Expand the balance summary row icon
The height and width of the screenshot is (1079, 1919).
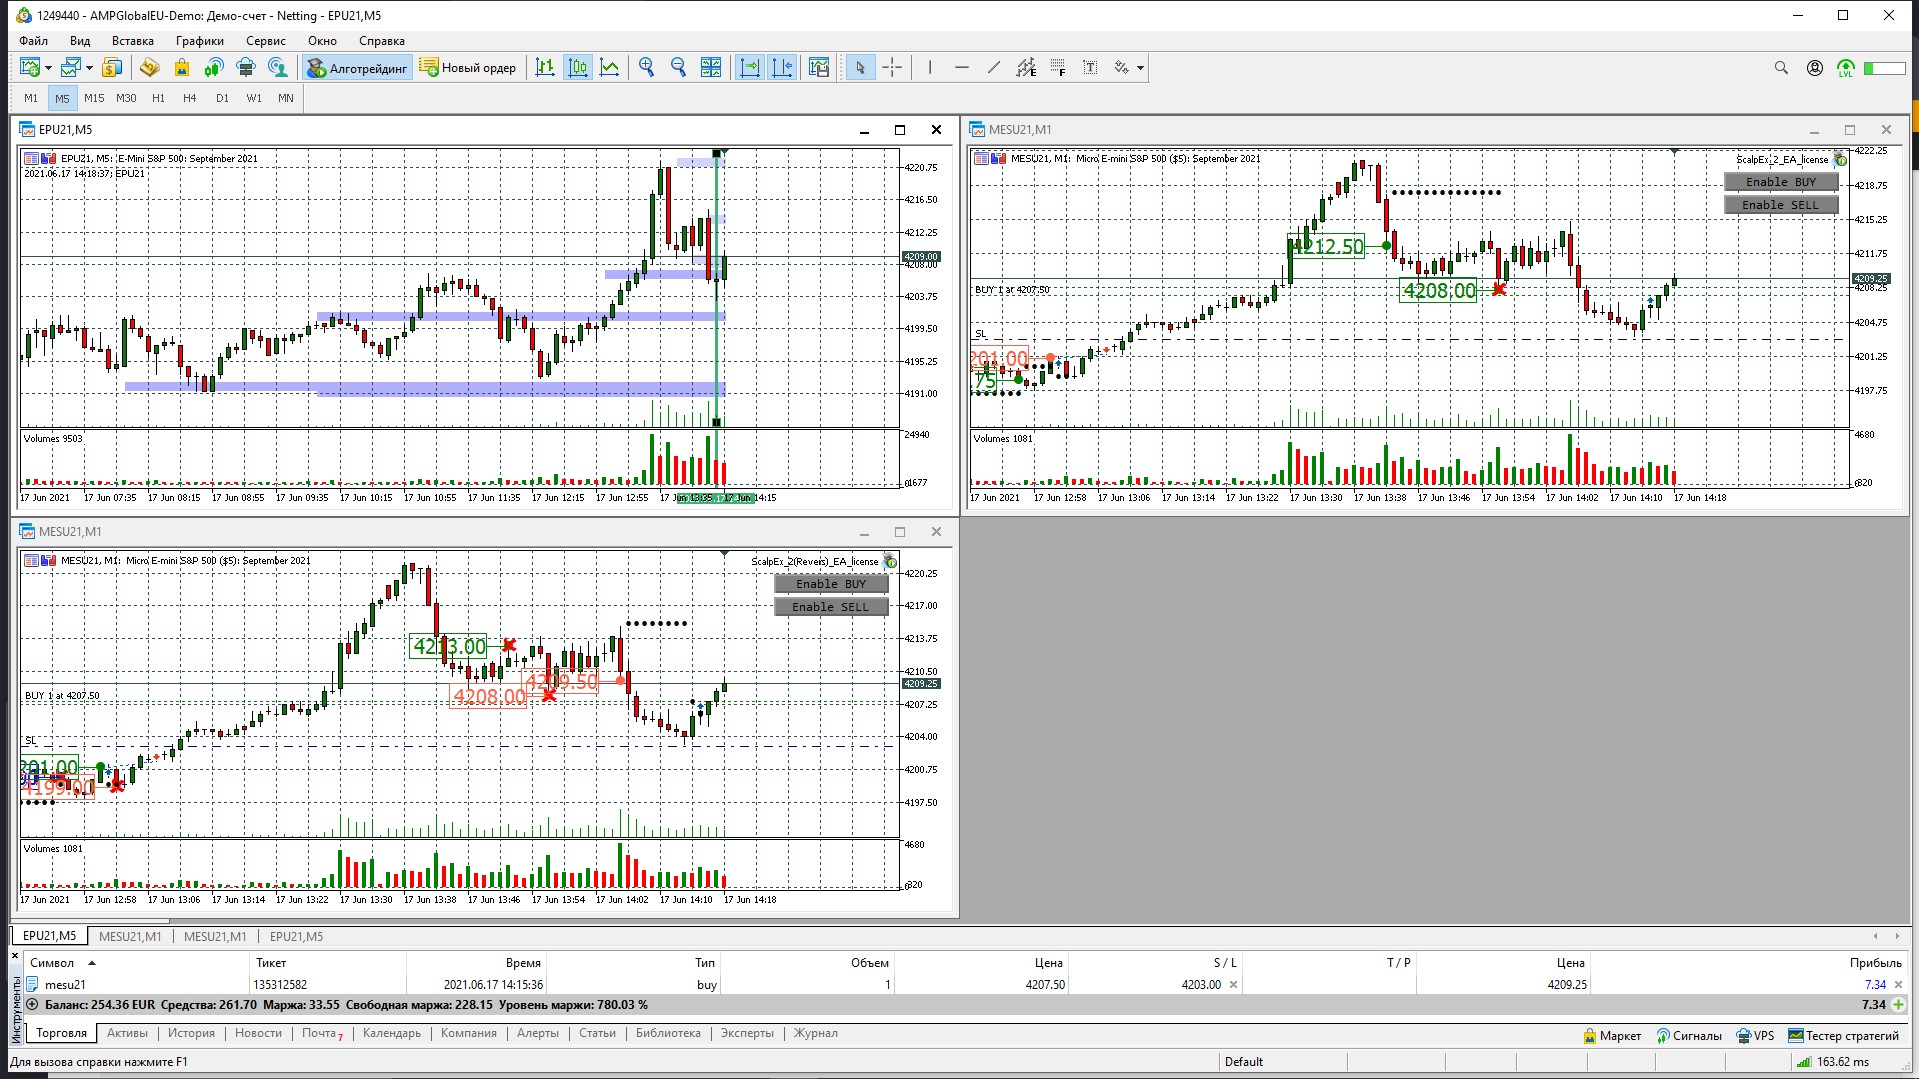pos(32,1004)
